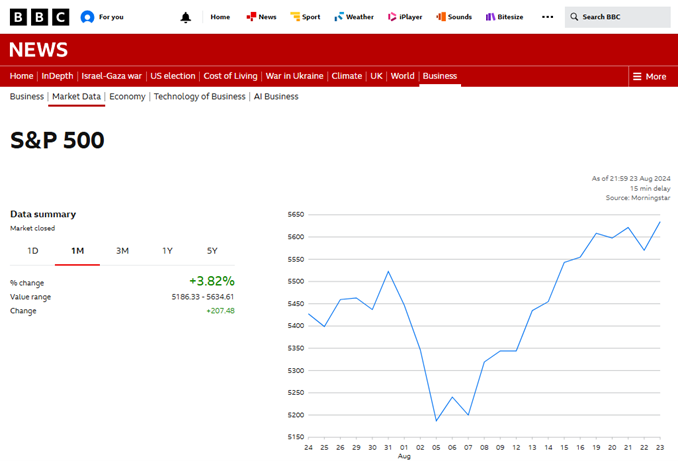Open the three-dot more services menu

pos(547,17)
